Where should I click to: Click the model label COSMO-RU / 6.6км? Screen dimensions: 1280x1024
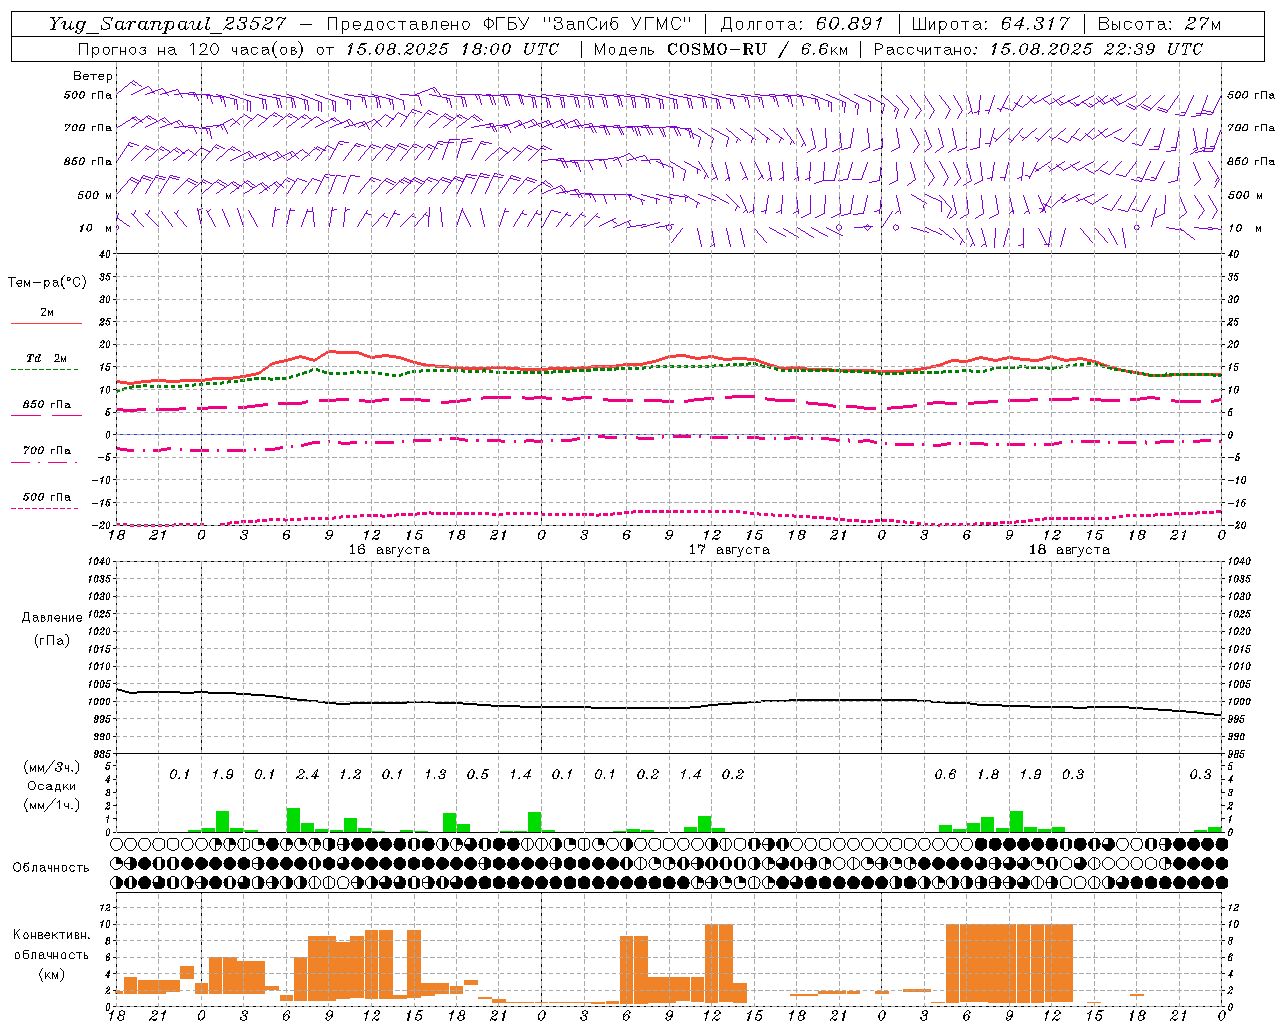(757, 49)
